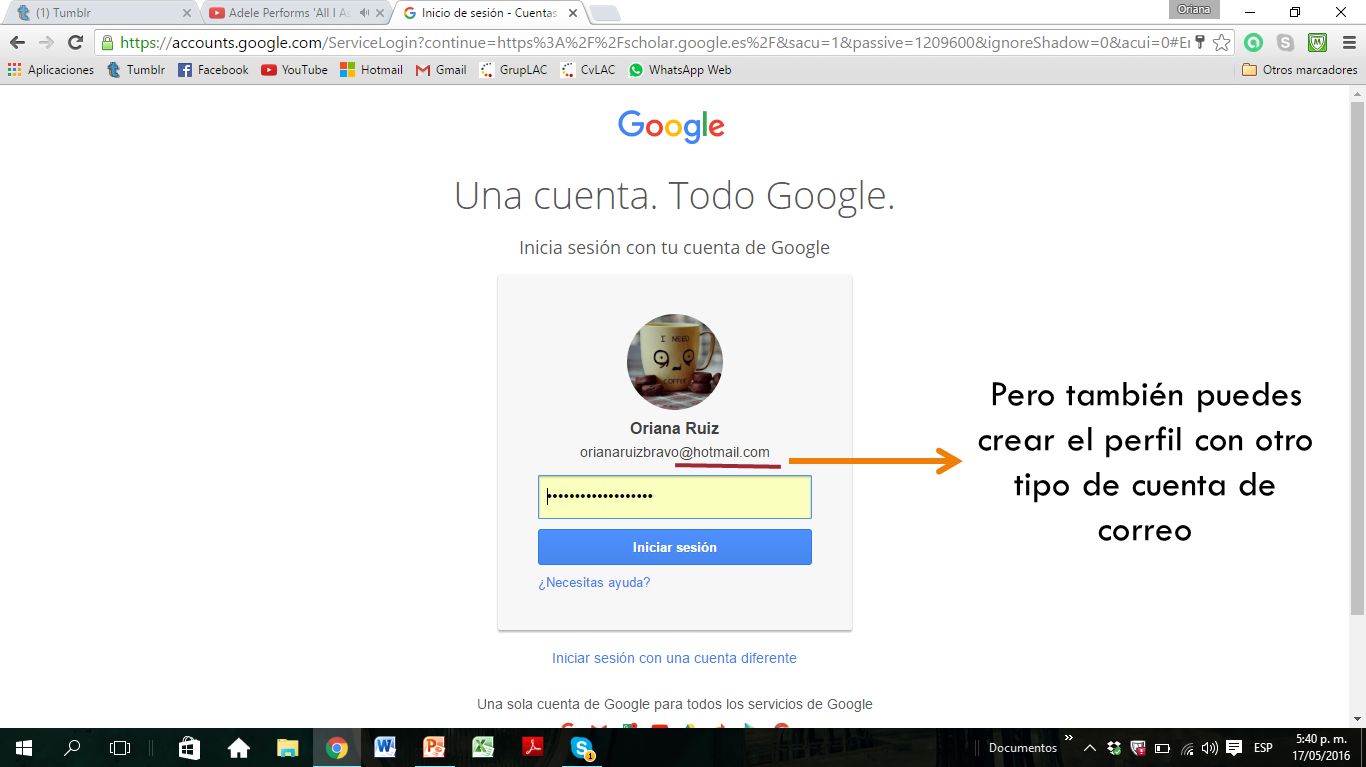The height and width of the screenshot is (767, 1366).
Task: Open the ¿Necesitas ayuda? link
Action: (x=594, y=582)
